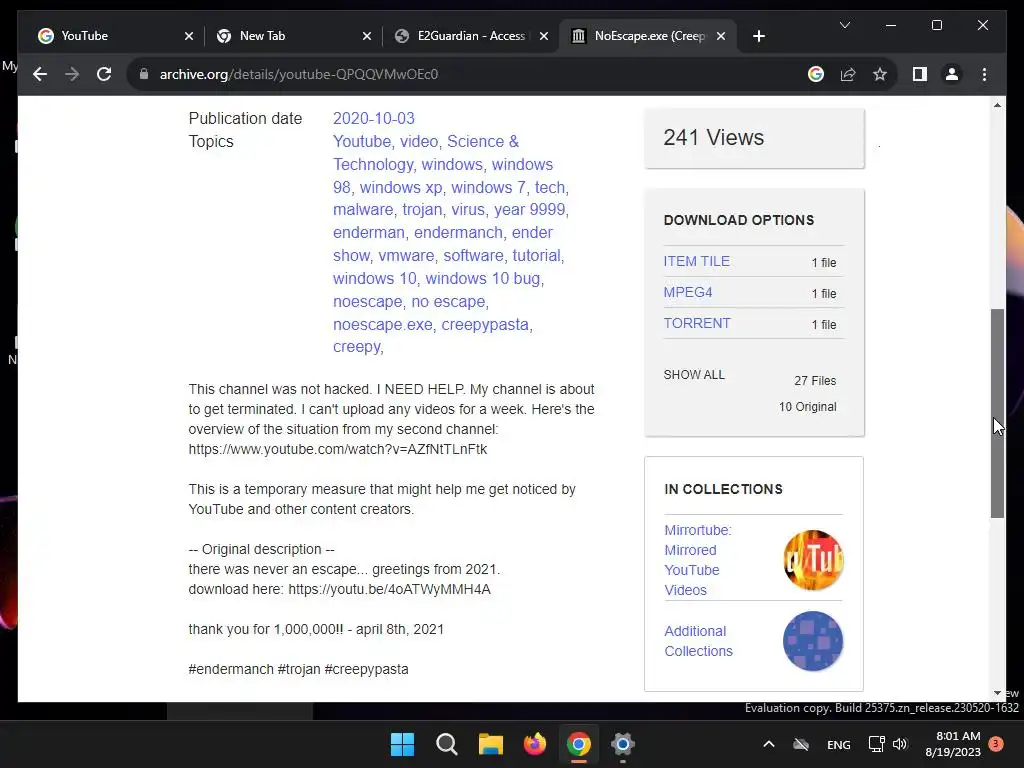Close the E2Guardian tab
Image resolution: width=1024 pixels, height=768 pixels.
[x=543, y=36]
